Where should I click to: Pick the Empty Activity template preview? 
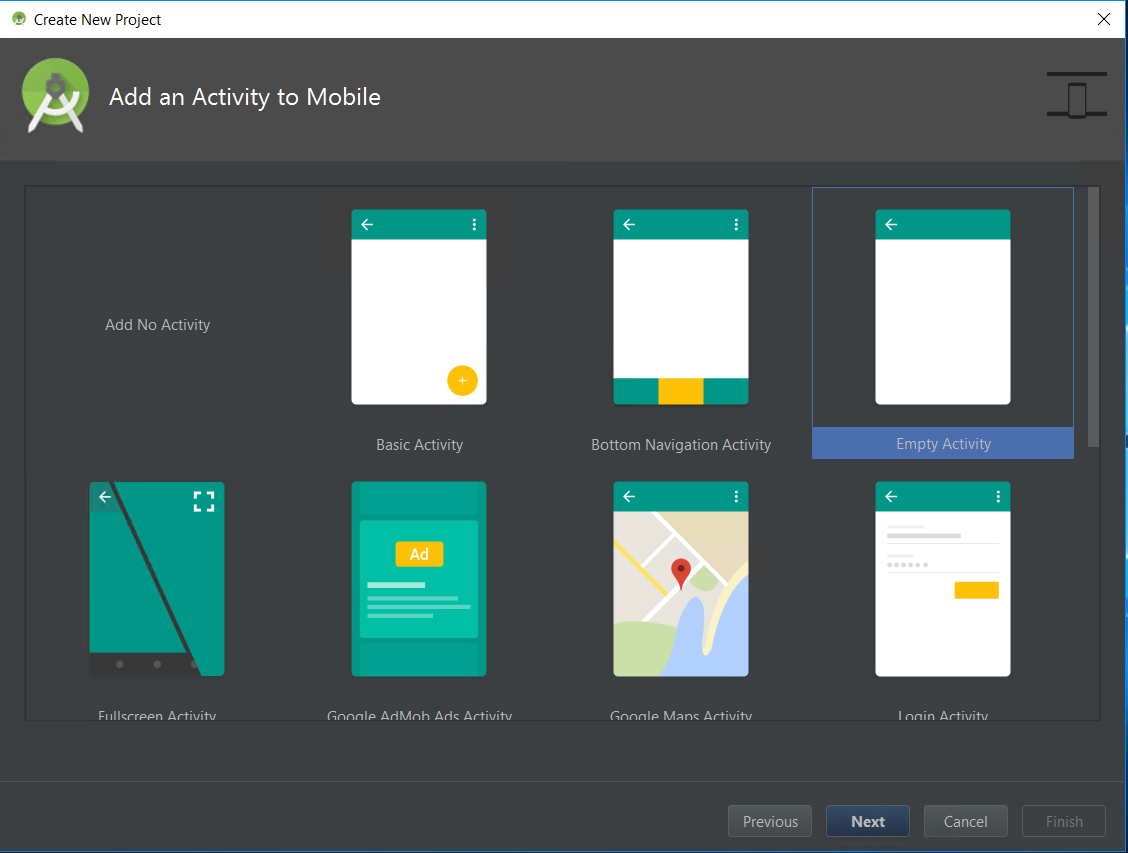click(x=942, y=307)
